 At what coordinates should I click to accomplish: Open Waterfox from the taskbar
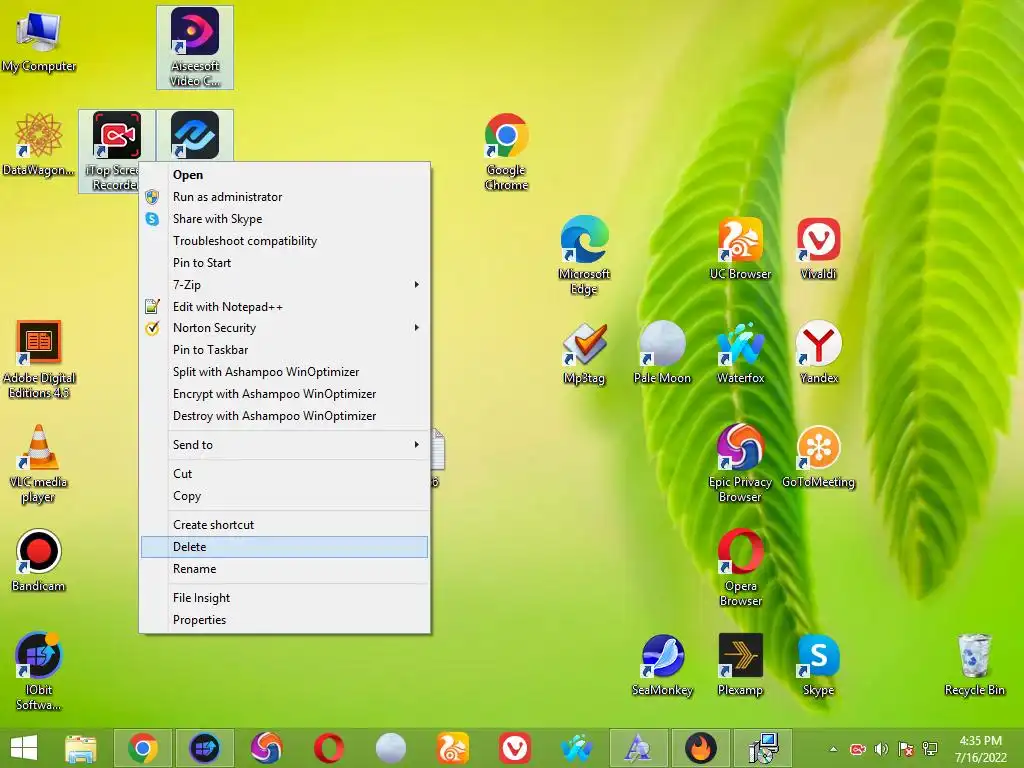(x=577, y=748)
